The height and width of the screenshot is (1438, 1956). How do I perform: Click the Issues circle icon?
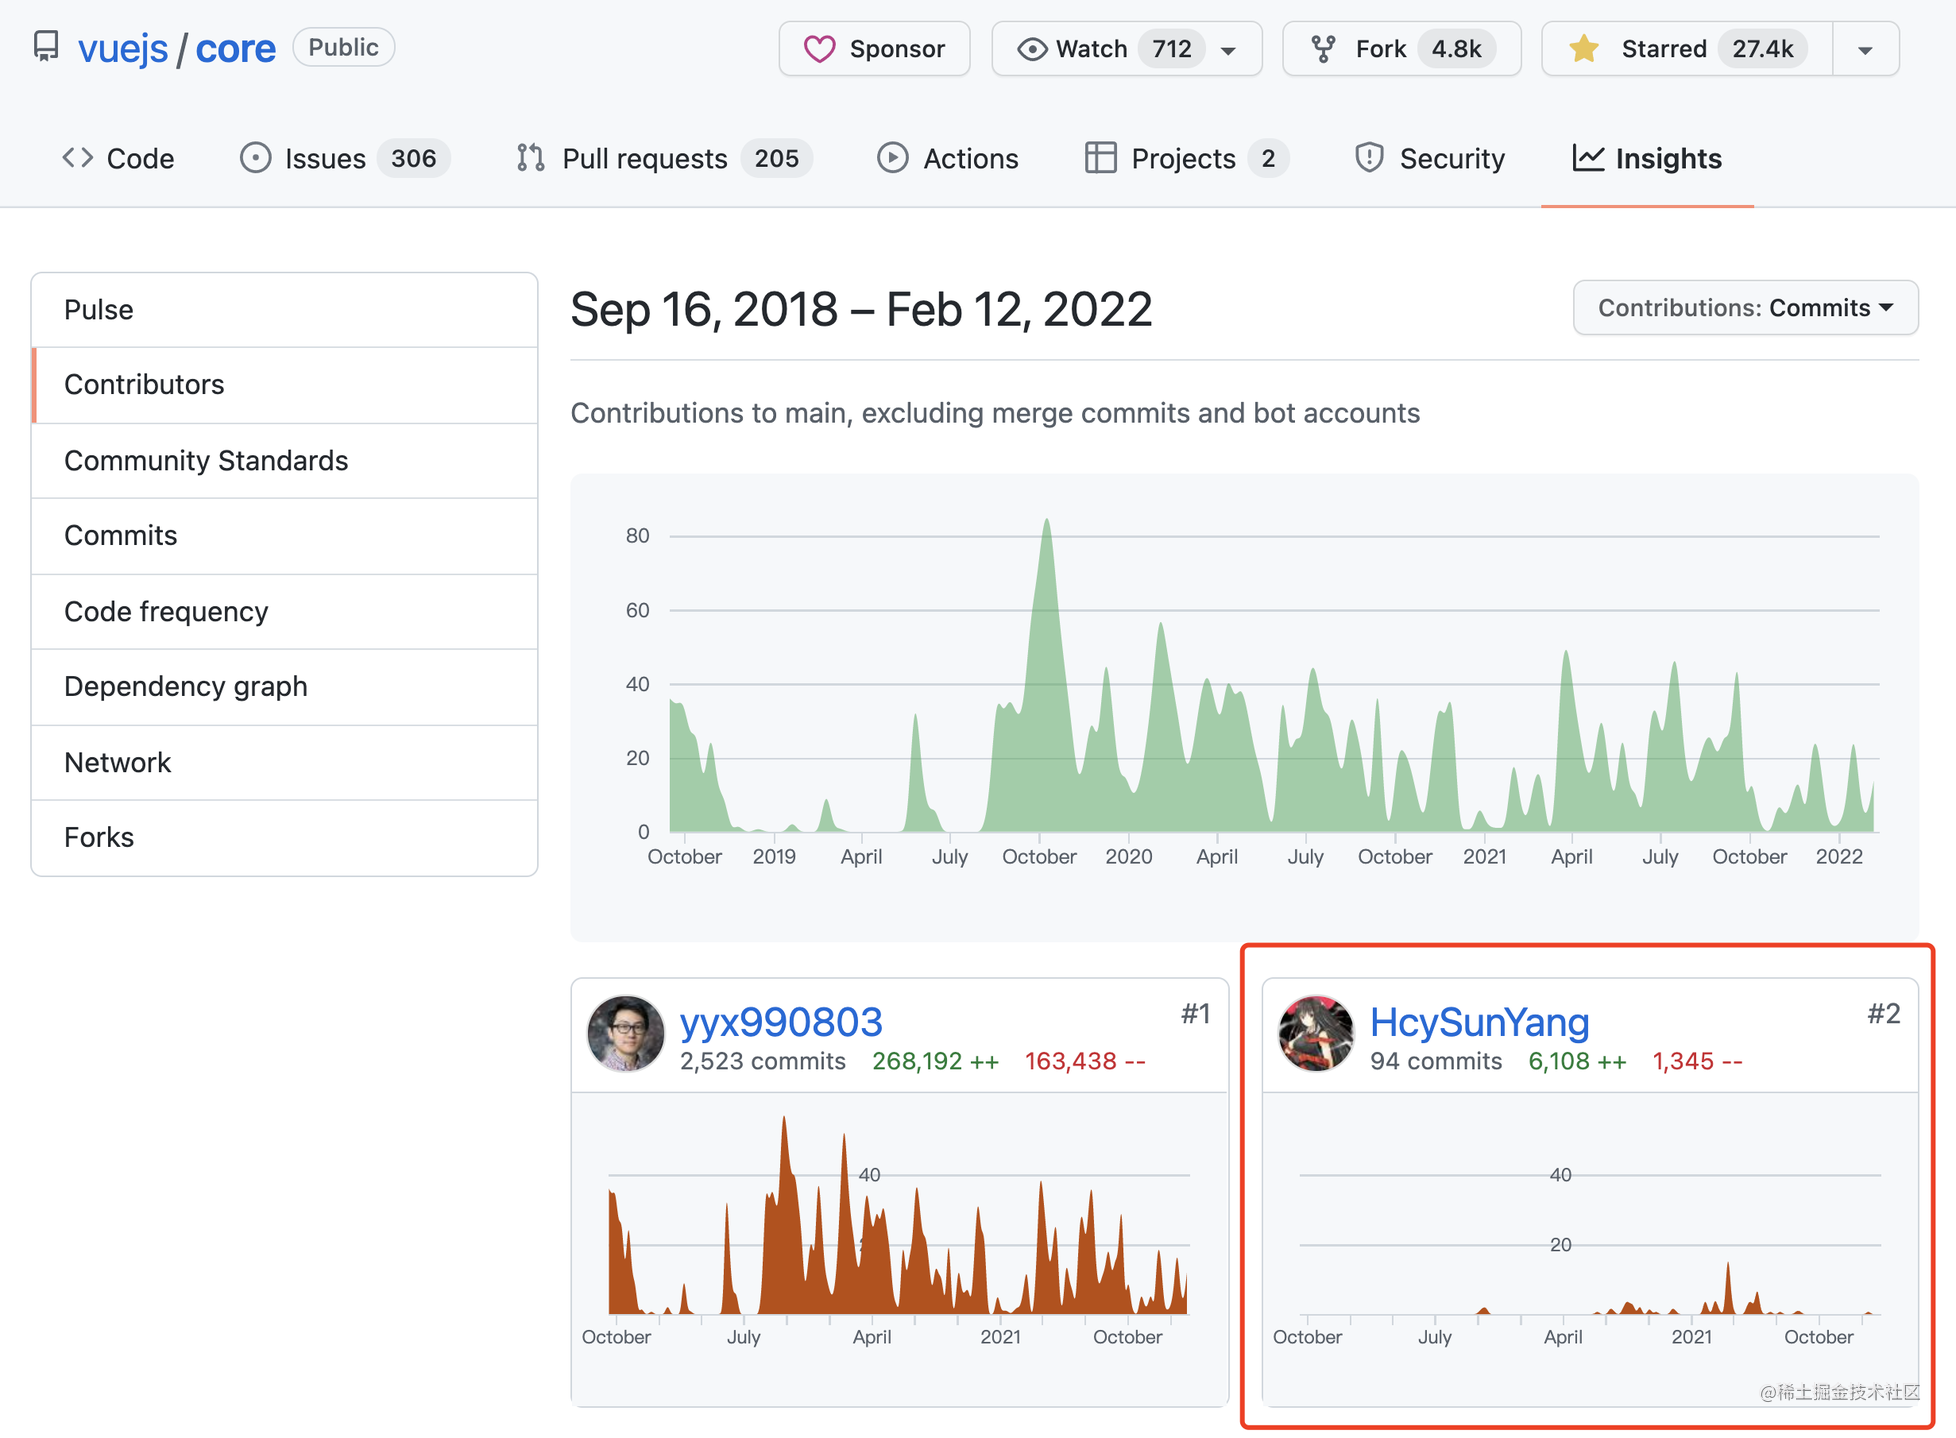coord(255,158)
